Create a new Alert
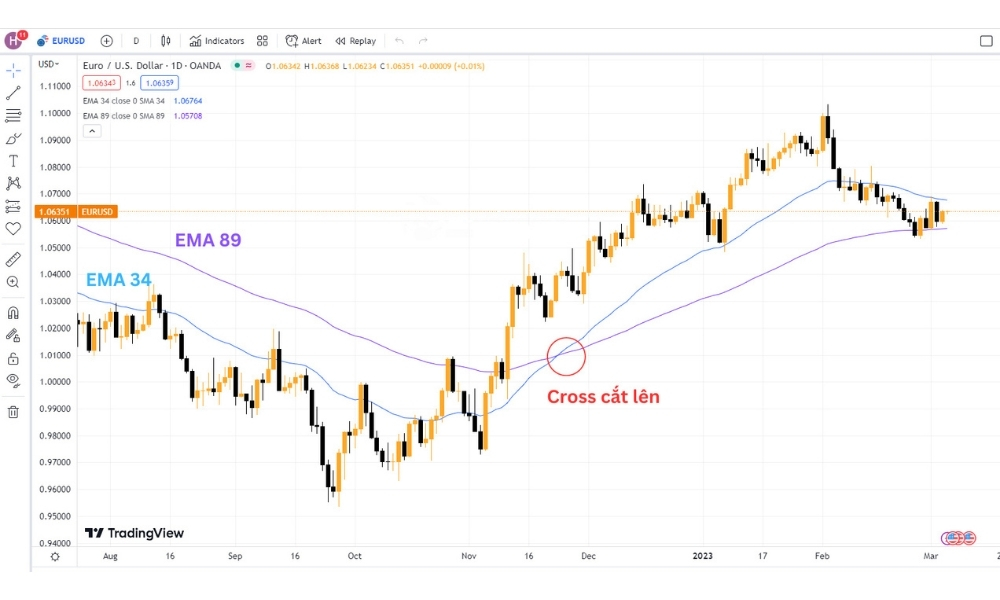Image resolution: width=1000 pixels, height=600 pixels. point(305,40)
